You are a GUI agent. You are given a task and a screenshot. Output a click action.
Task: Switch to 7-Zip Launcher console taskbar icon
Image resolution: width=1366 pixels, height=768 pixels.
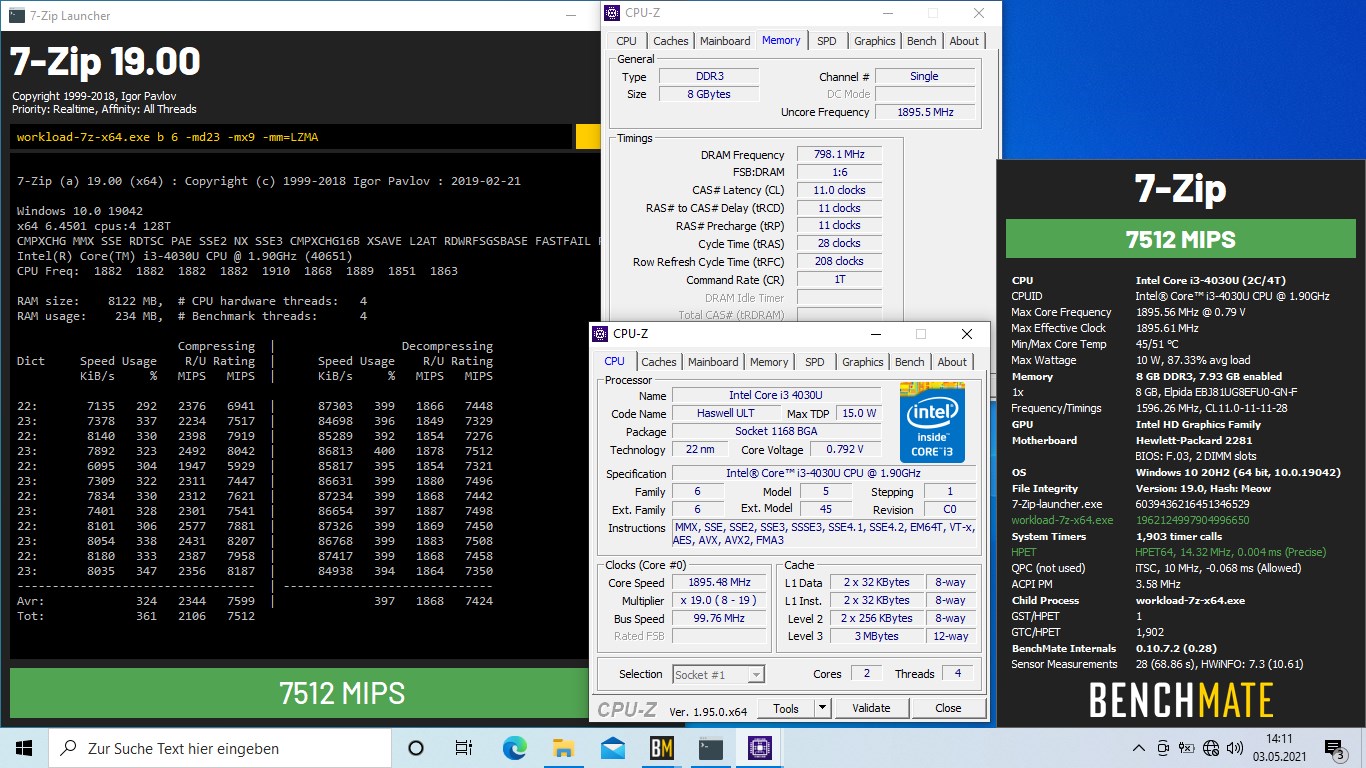pos(710,748)
